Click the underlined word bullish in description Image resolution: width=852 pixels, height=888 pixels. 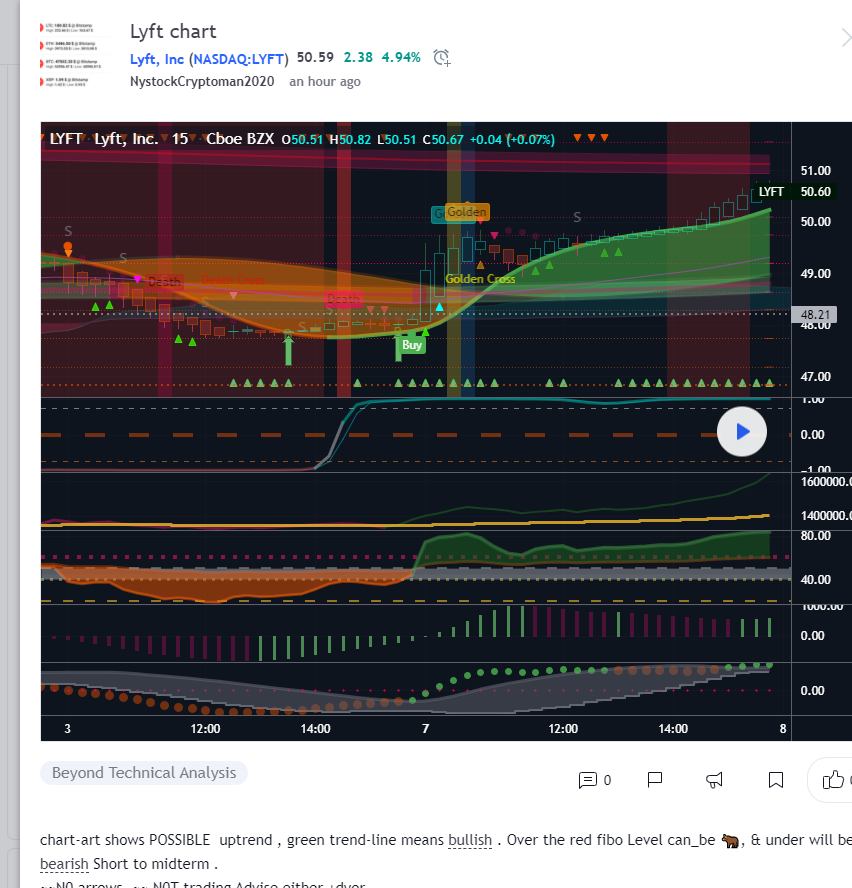point(470,840)
